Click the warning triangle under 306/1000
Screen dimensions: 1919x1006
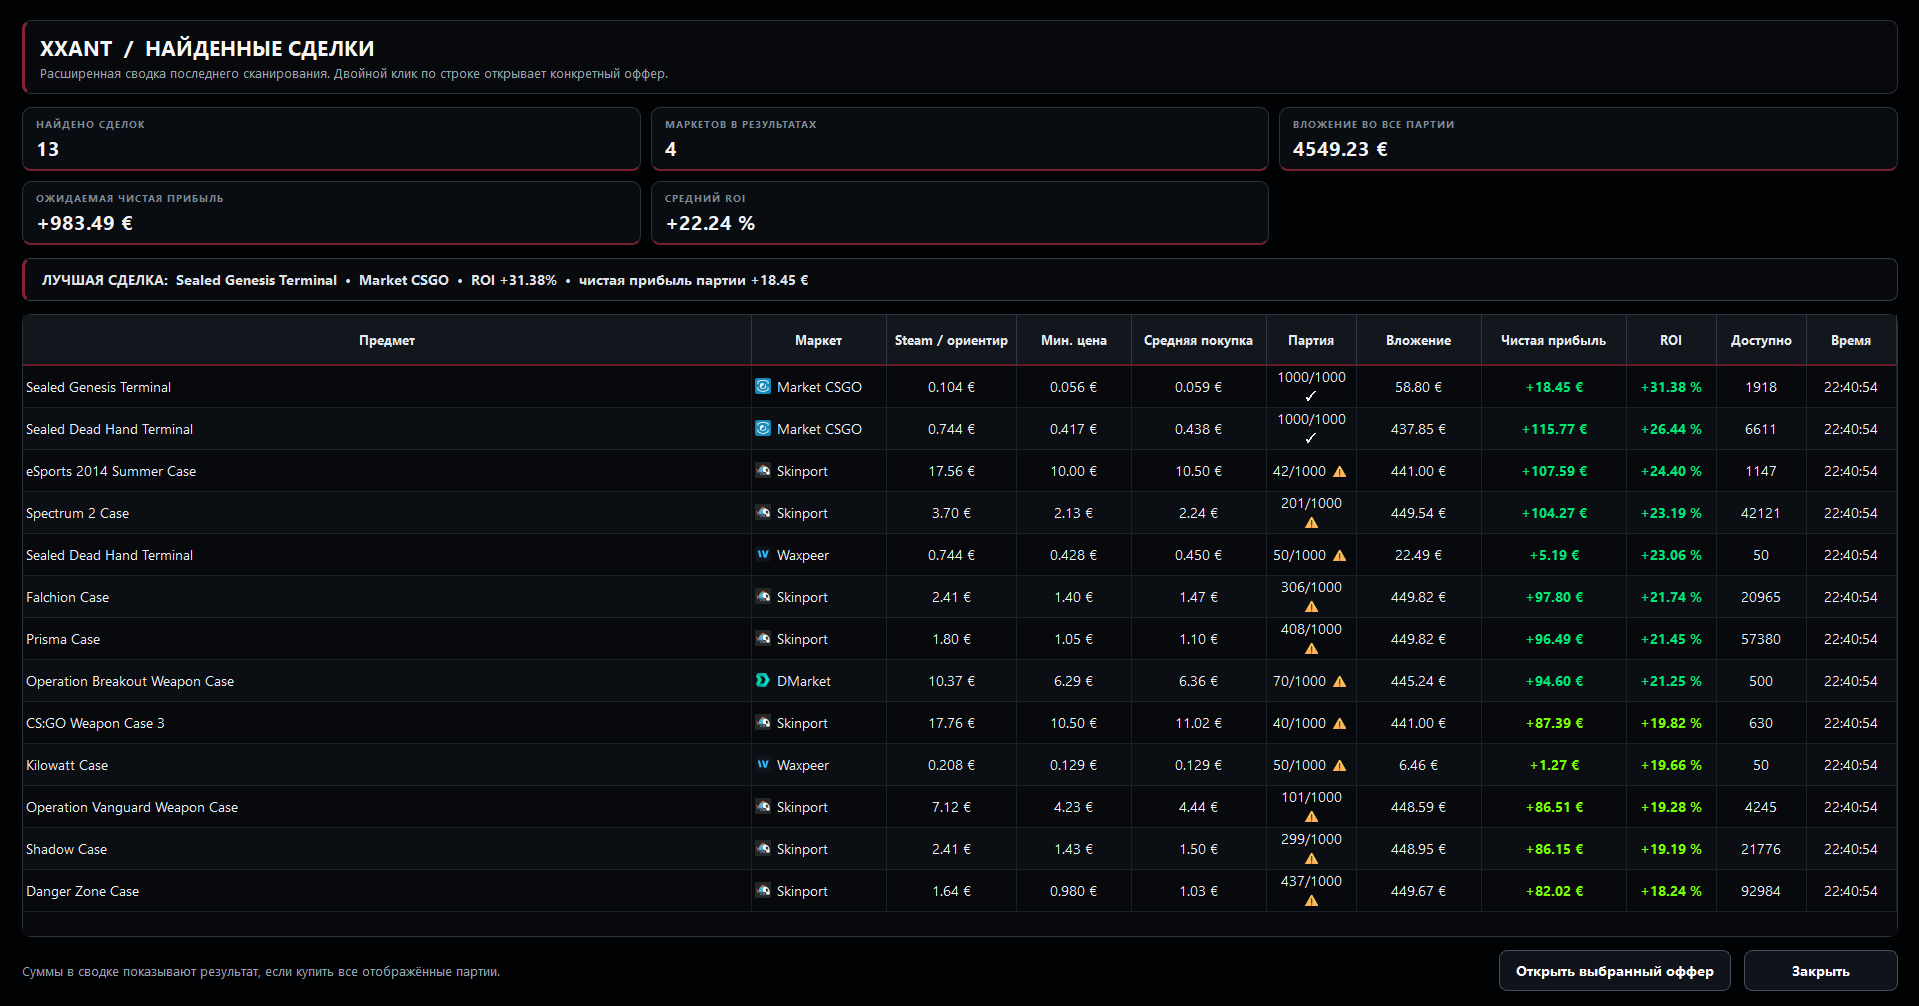coord(1311,606)
